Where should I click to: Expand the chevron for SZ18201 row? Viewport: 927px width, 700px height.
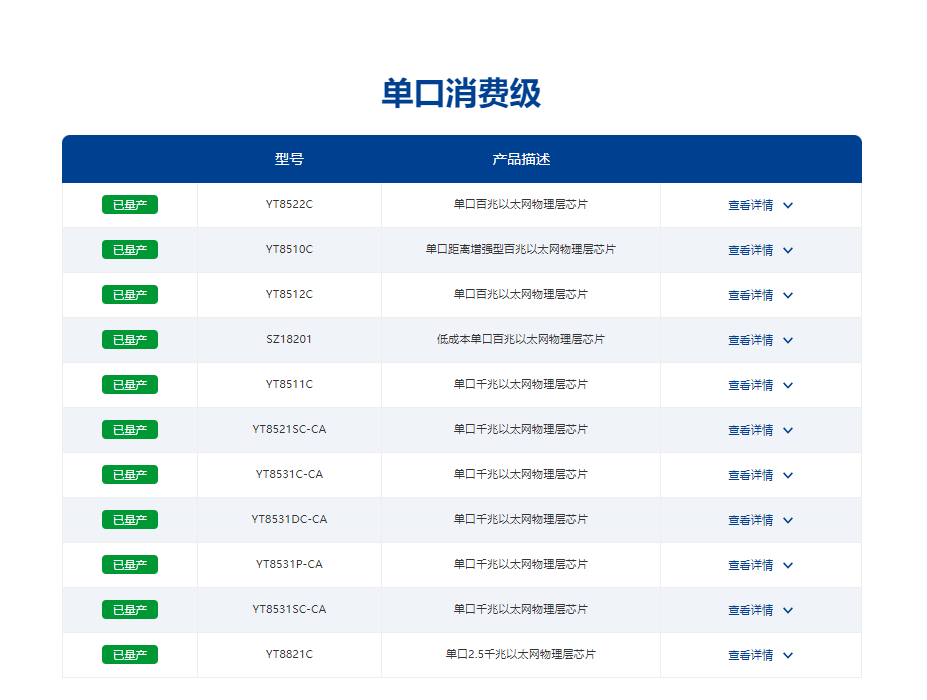pos(787,340)
